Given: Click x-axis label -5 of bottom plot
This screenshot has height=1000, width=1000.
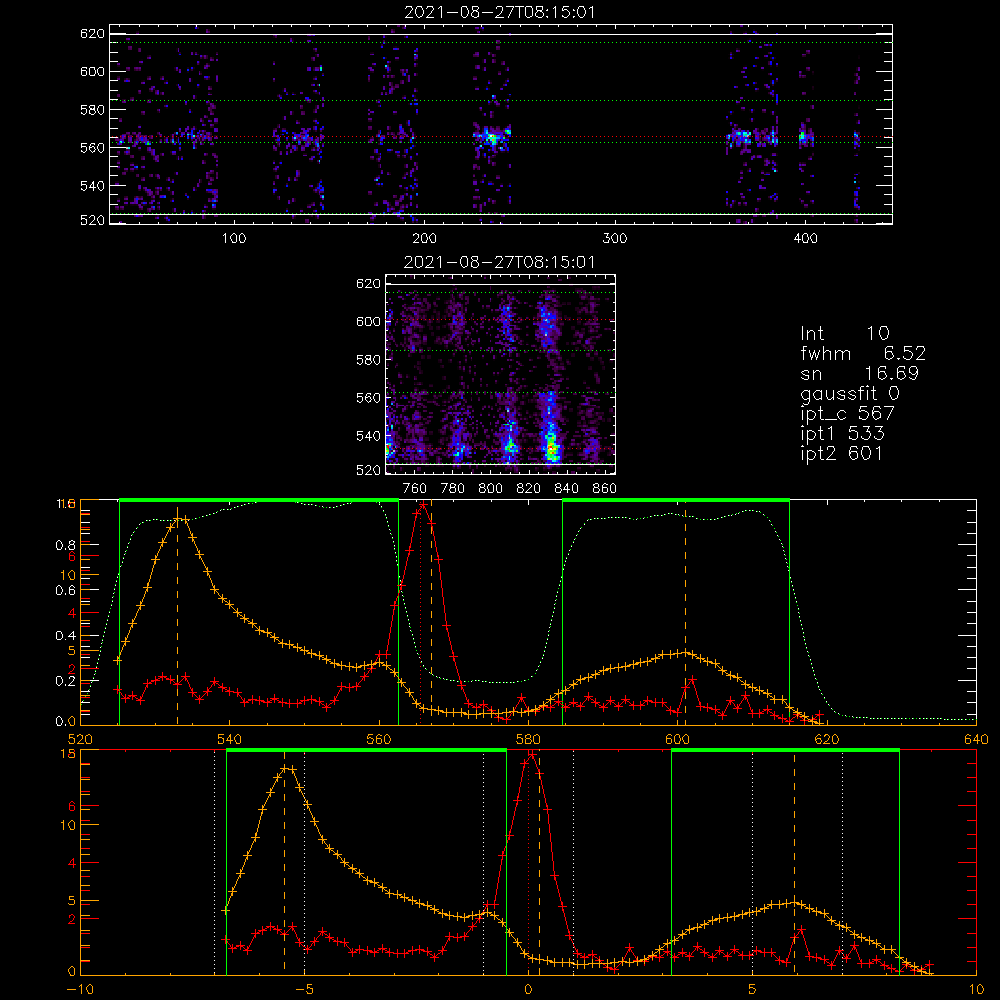Looking at the screenshot, I should (304, 990).
